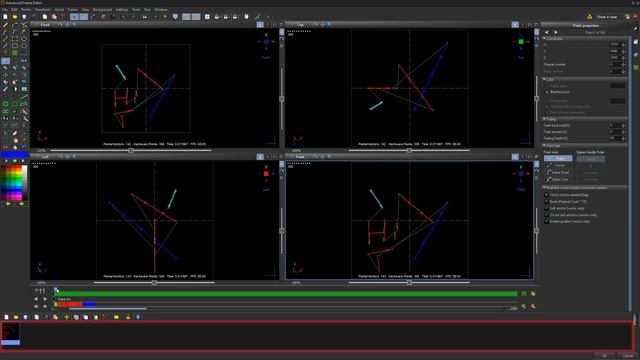Select the green rectangle outline tool in toolbox
The image size is (640, 360).
coord(15,104)
